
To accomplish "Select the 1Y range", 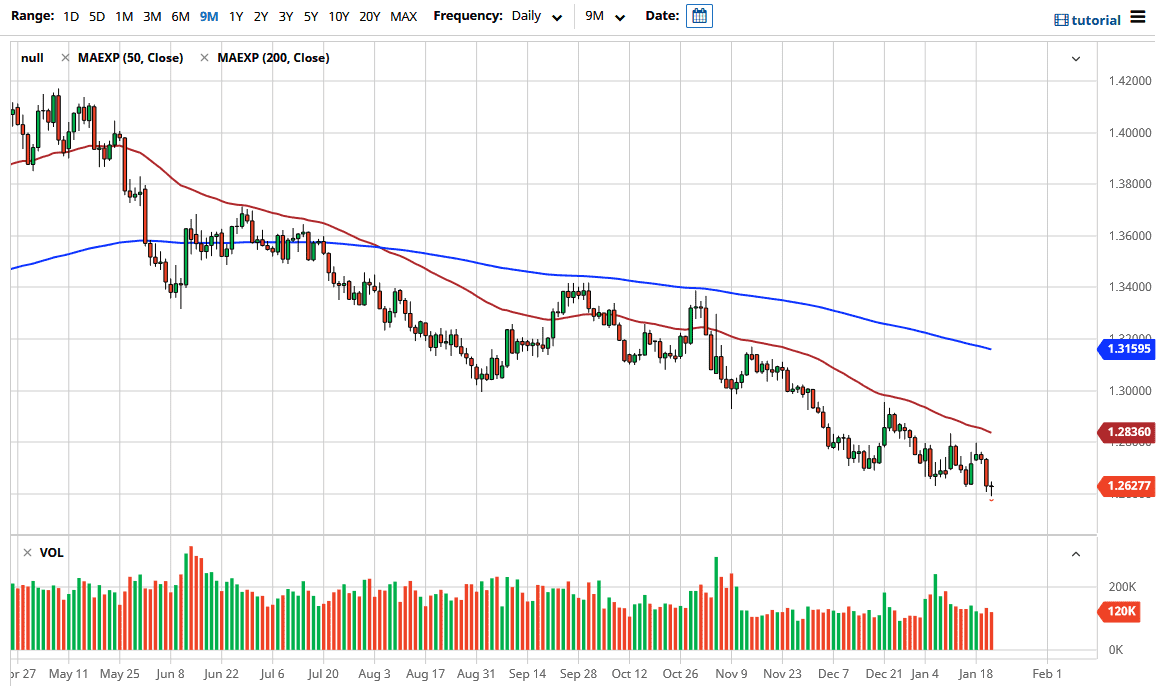I will pyautogui.click(x=236, y=16).
